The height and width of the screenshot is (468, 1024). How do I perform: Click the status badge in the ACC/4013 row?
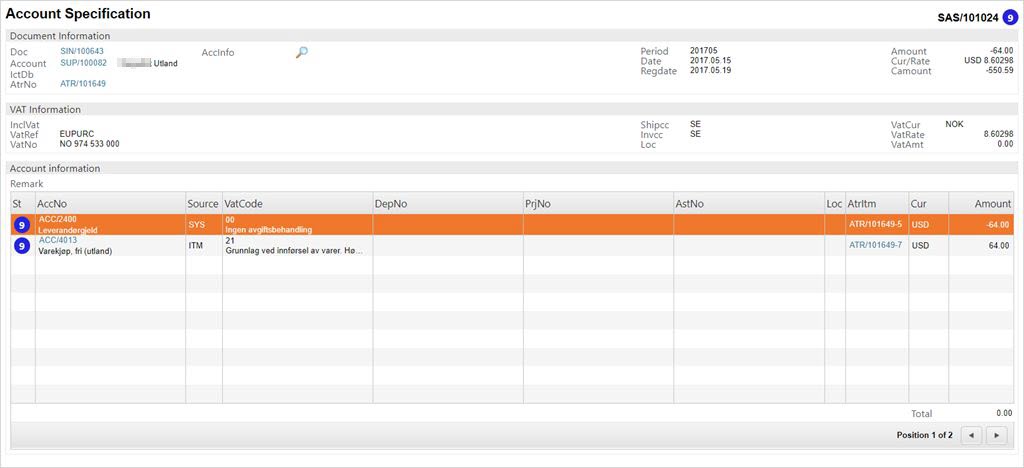[x=22, y=246]
